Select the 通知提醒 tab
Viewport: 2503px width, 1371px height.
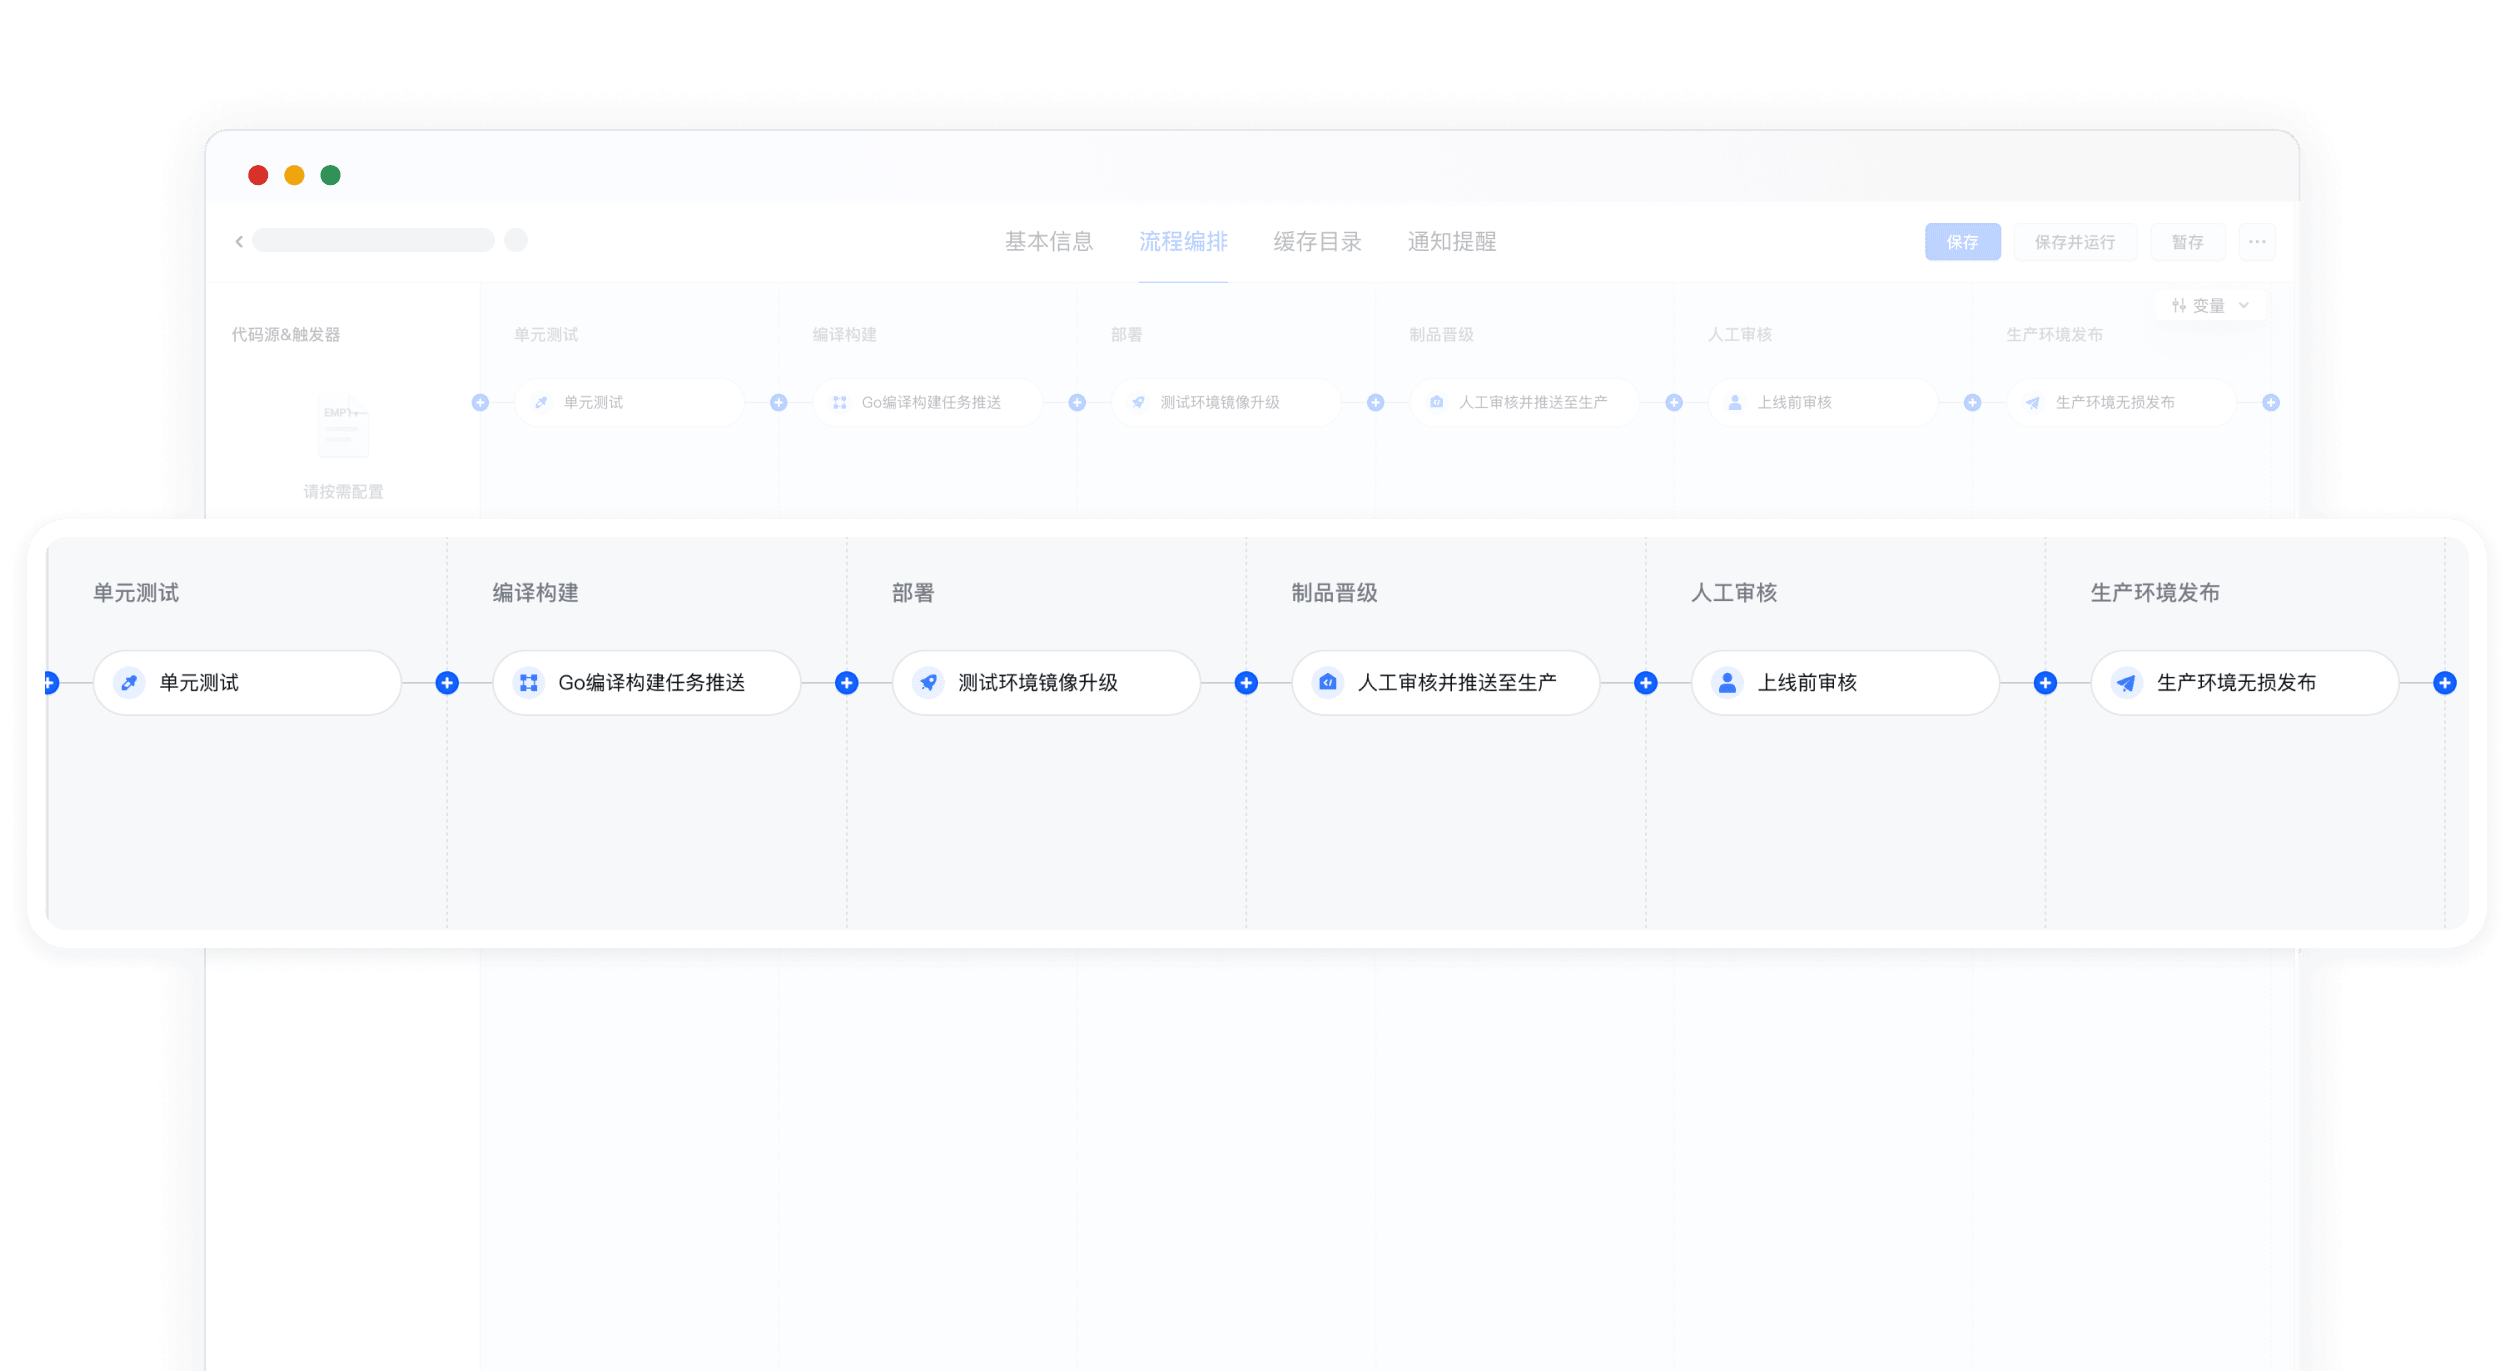(x=1451, y=241)
